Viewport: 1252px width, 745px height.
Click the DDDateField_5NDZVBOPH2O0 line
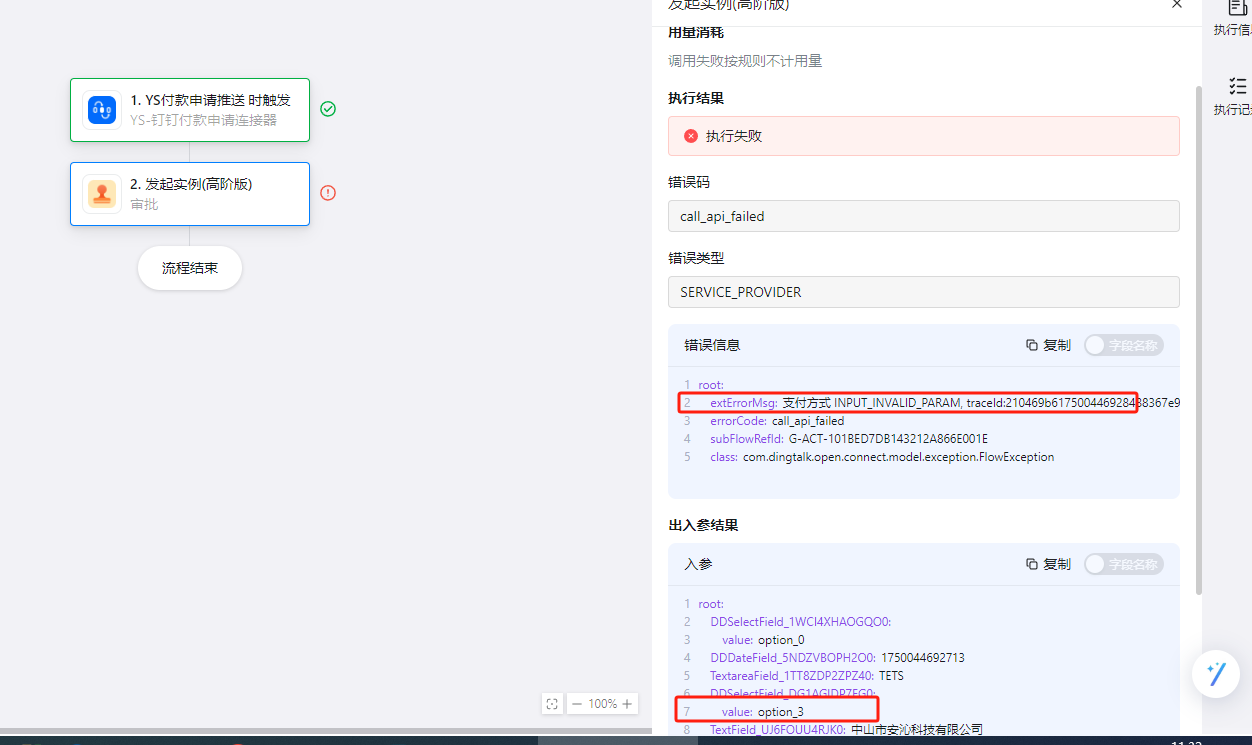[x=837, y=658]
